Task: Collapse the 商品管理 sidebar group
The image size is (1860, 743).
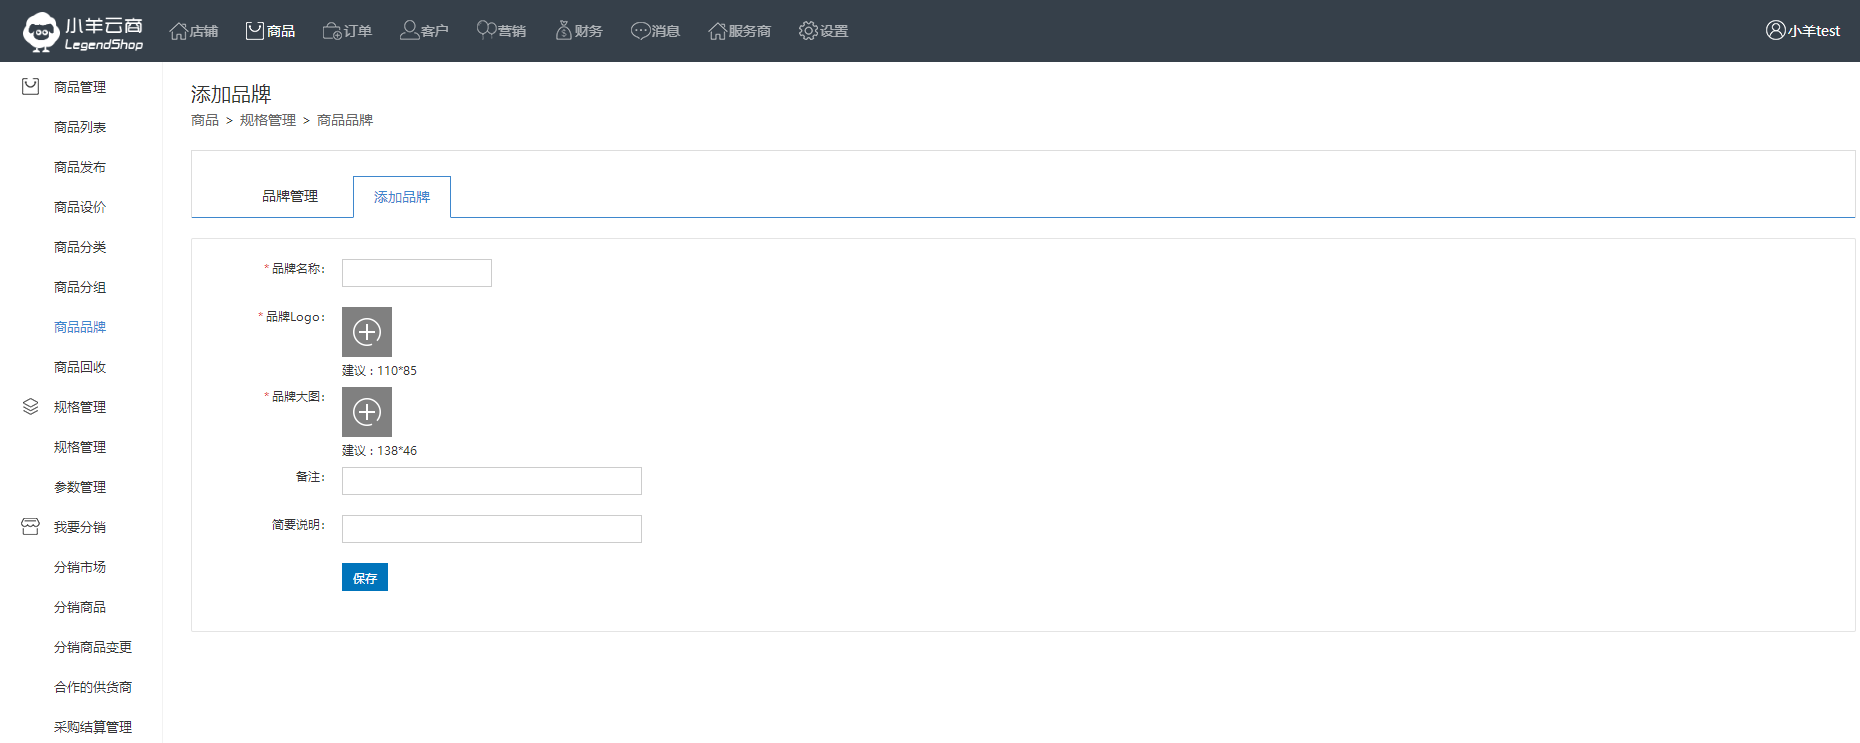Action: (x=79, y=87)
